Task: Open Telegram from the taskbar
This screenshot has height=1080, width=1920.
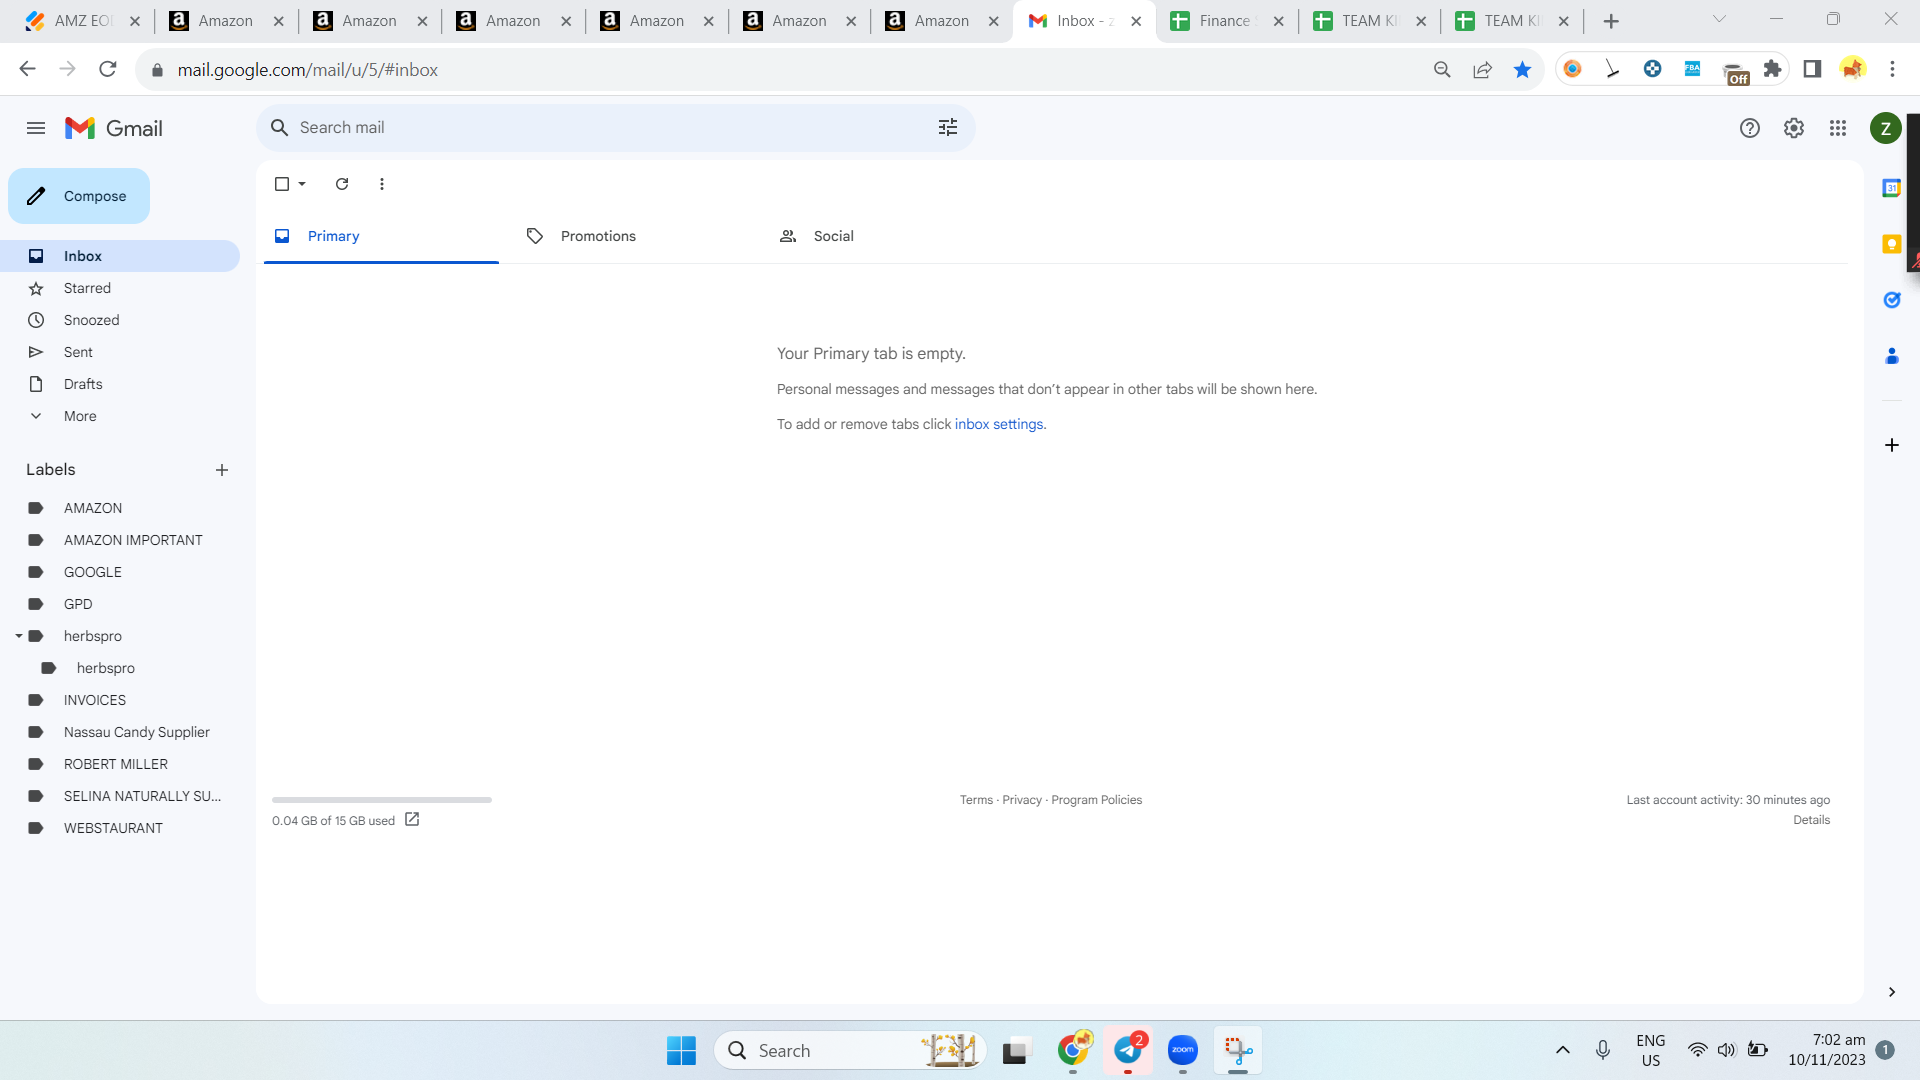Action: [x=1128, y=1050]
